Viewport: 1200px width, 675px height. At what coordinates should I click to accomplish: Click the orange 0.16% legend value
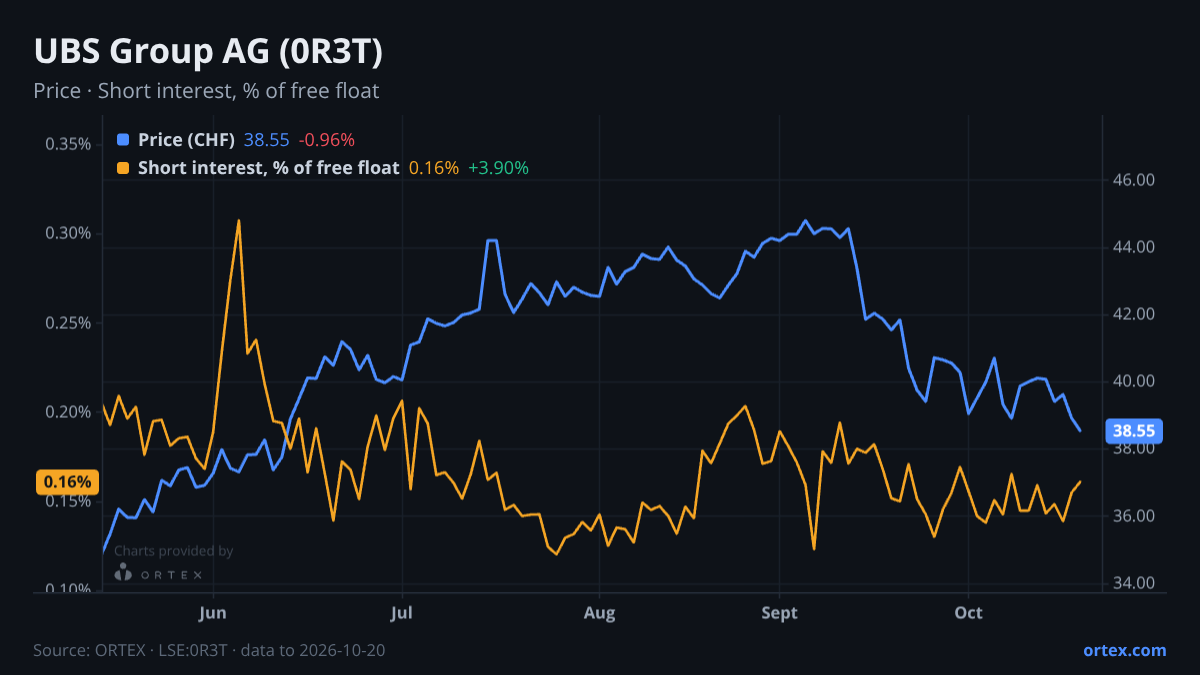click(x=434, y=168)
